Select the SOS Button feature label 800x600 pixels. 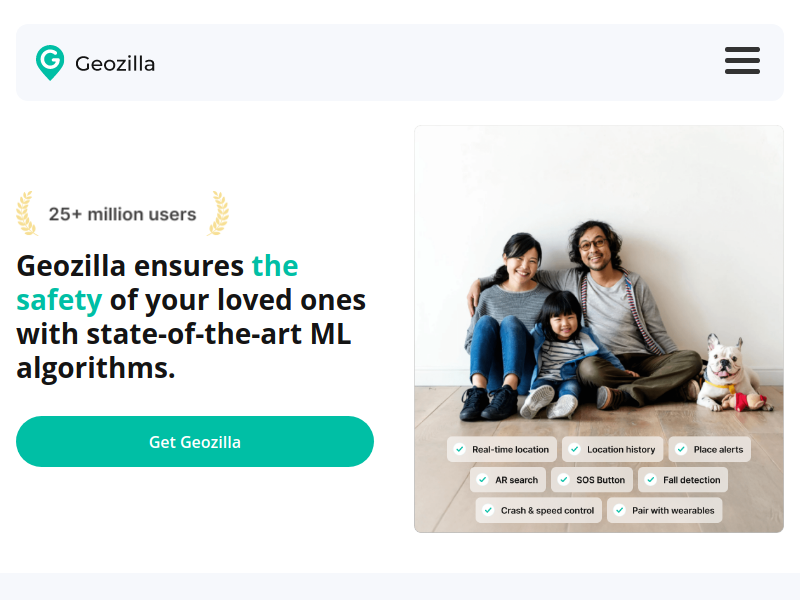click(600, 480)
